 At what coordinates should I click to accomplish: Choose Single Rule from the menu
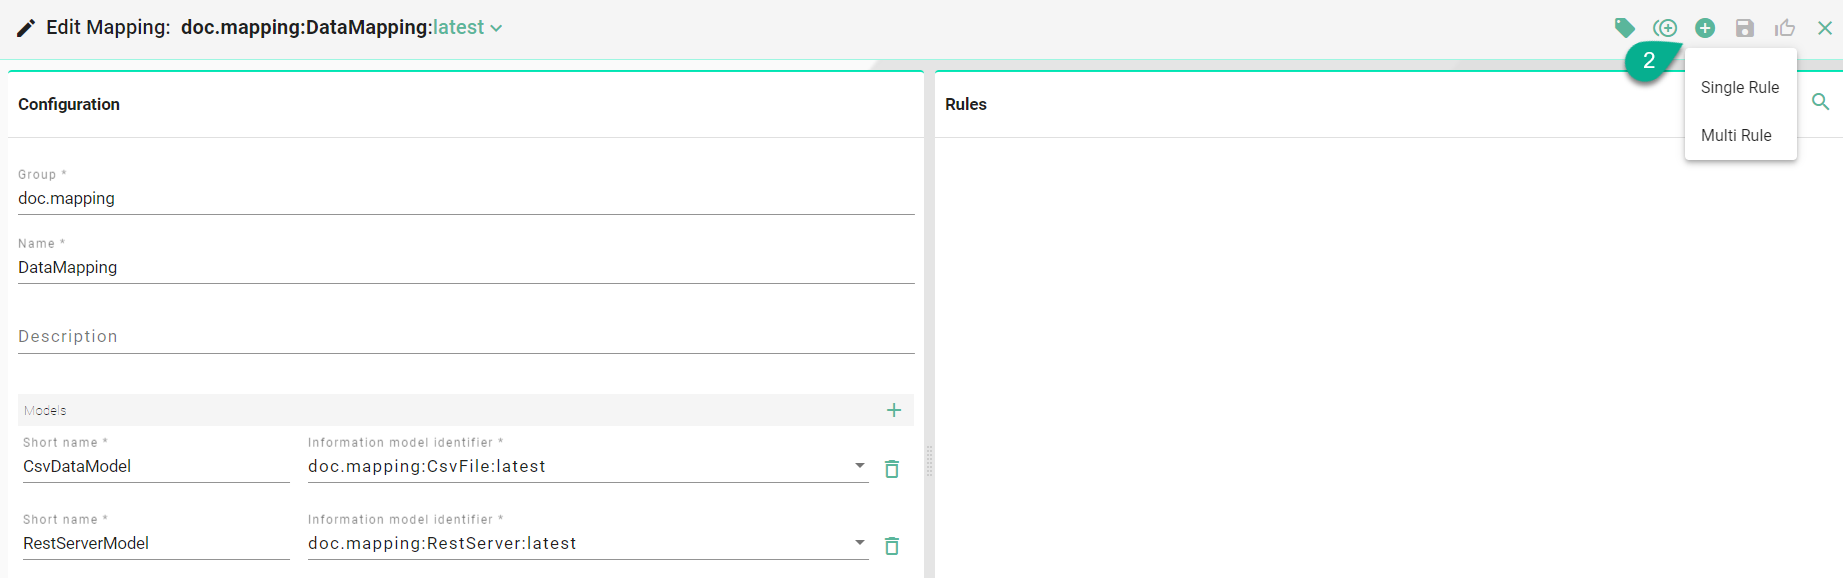1740,88
